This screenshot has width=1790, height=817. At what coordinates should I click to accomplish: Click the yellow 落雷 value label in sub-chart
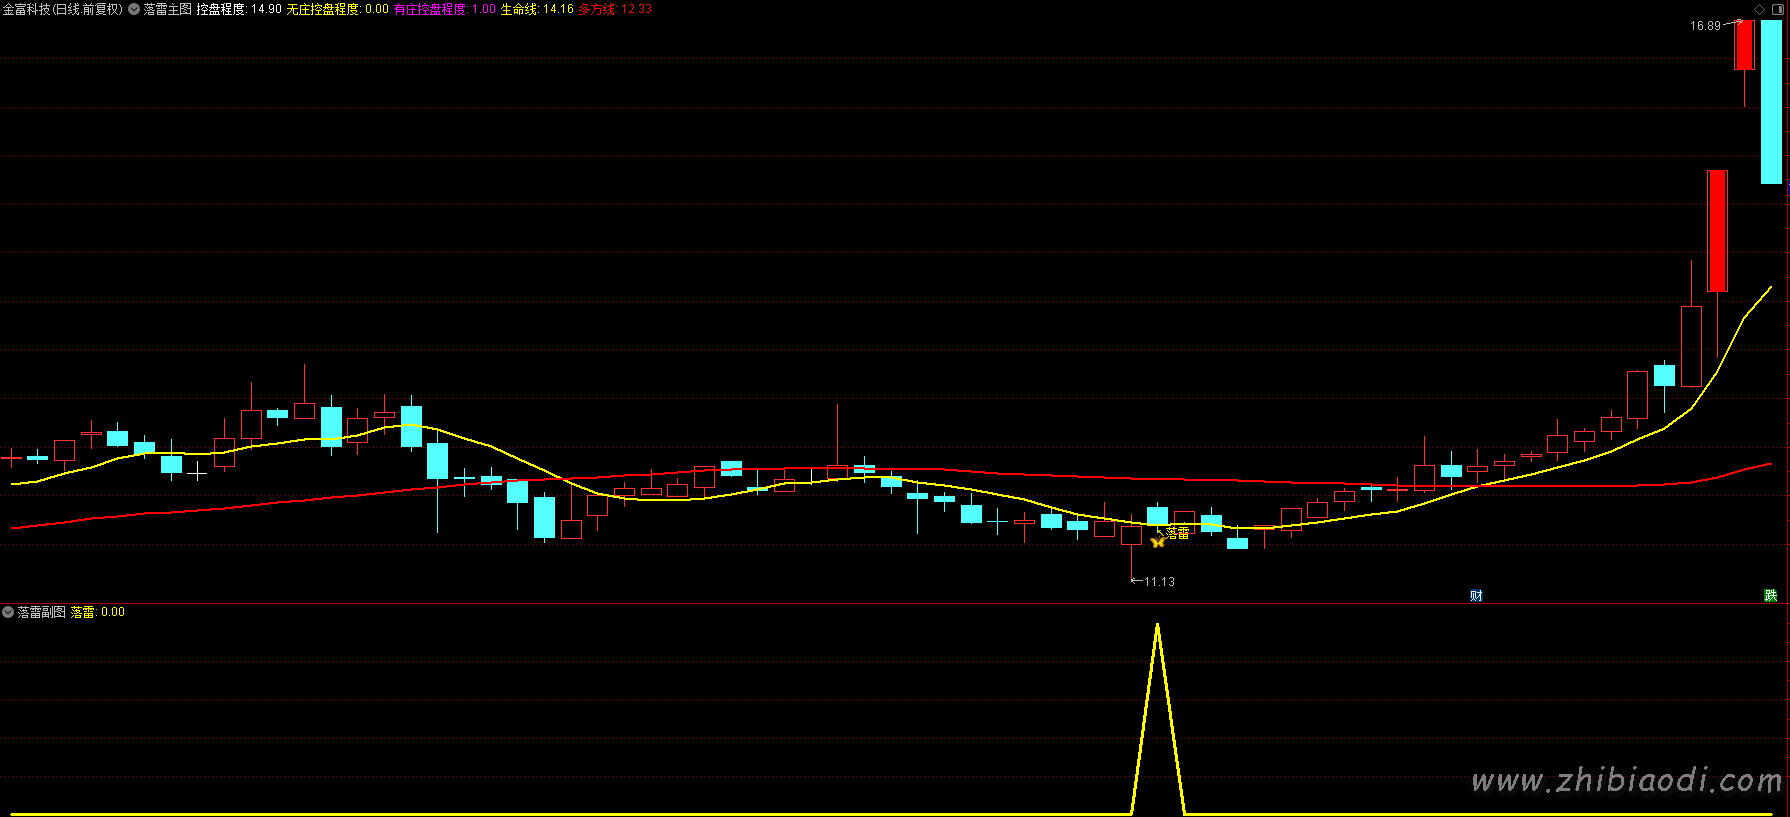click(x=97, y=612)
